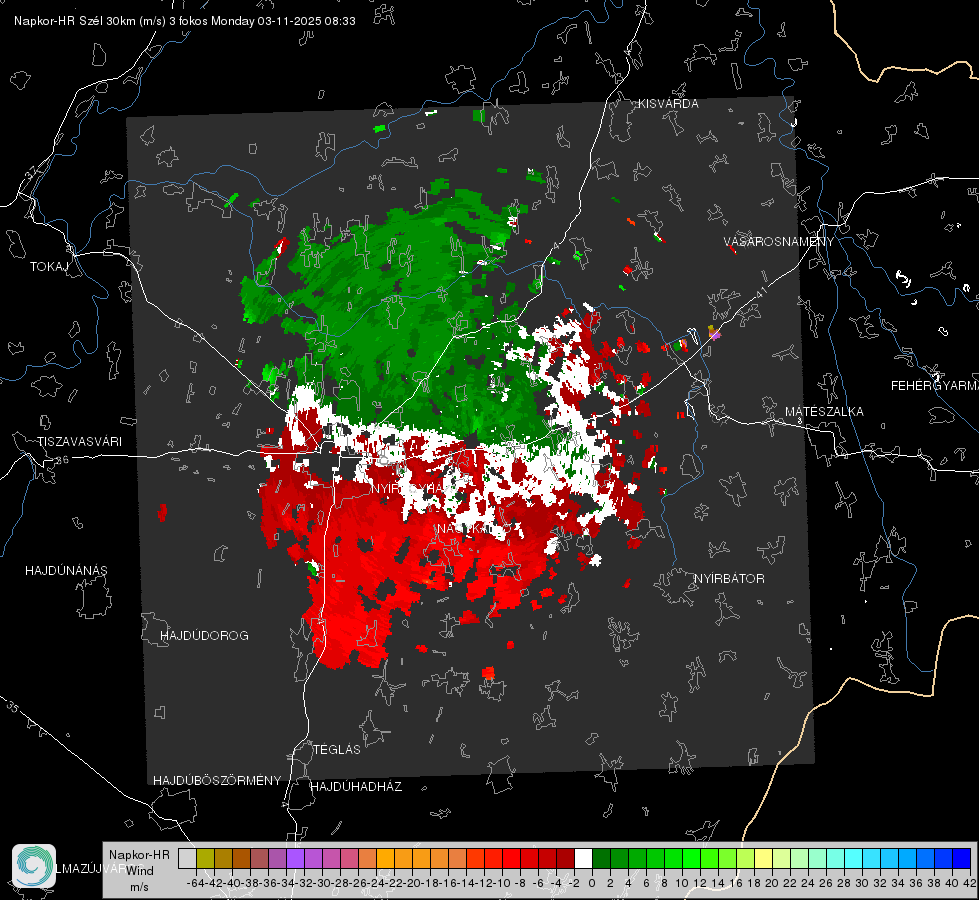Select the olive swatch above -64
Screen dimensions: 979x900
pyautogui.click(x=205, y=858)
